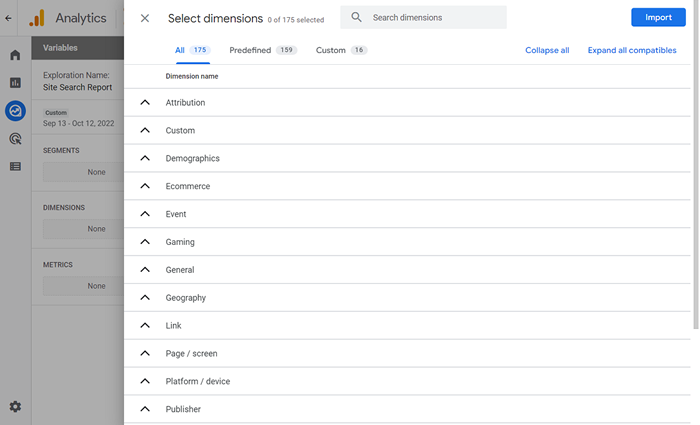Open the Advertising icon in sidebar
Image resolution: width=700 pixels, height=425 pixels.
15,139
